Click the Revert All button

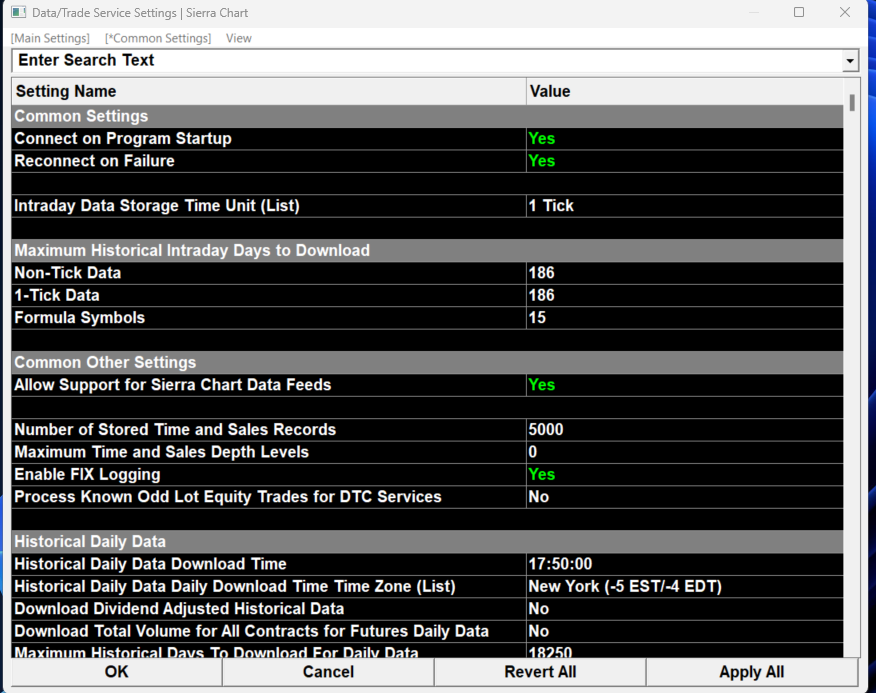(x=540, y=671)
